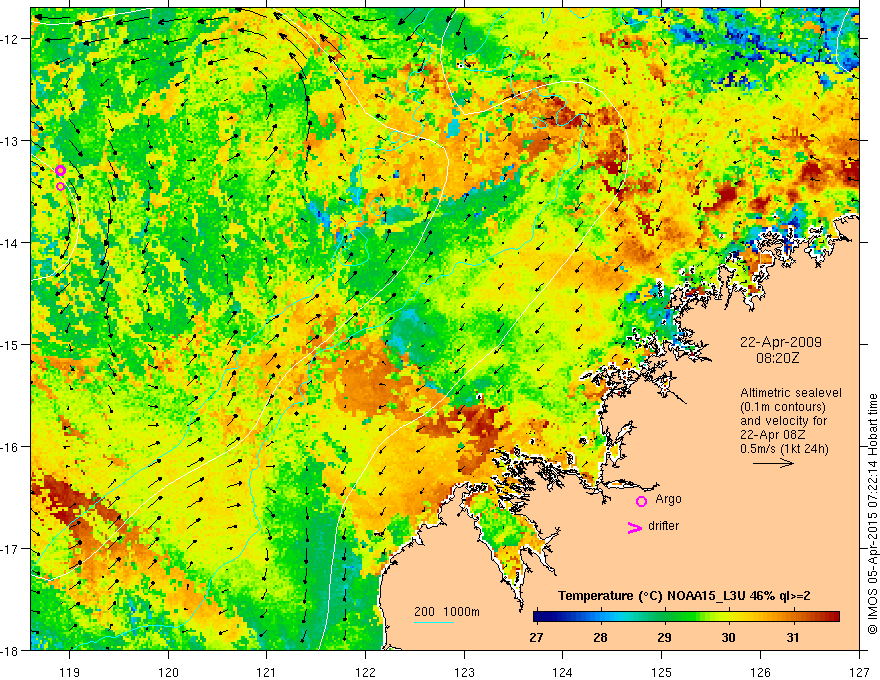This screenshot has width=880, height=680.
Task: Click the 'Argo' legend label
Action: point(668,499)
